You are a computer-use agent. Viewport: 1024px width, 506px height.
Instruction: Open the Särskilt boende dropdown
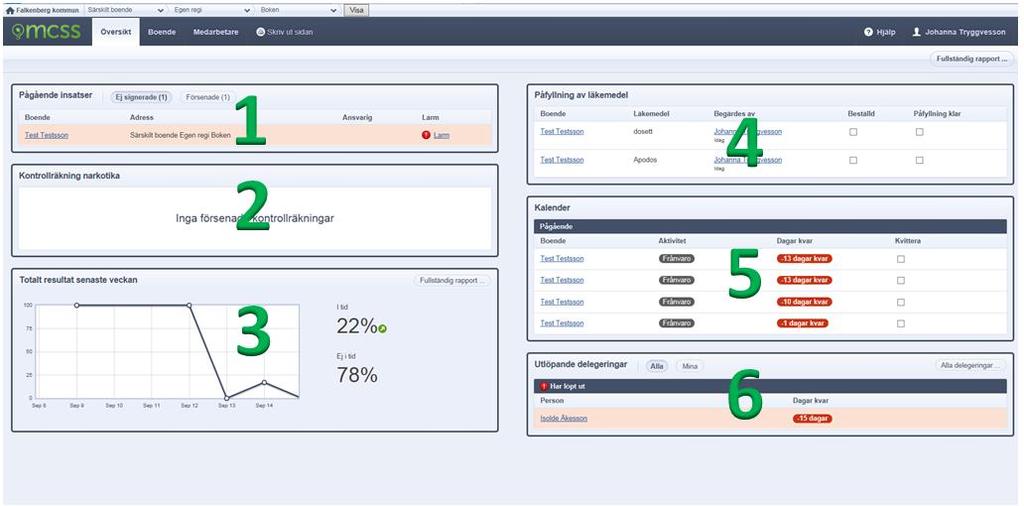125,10
